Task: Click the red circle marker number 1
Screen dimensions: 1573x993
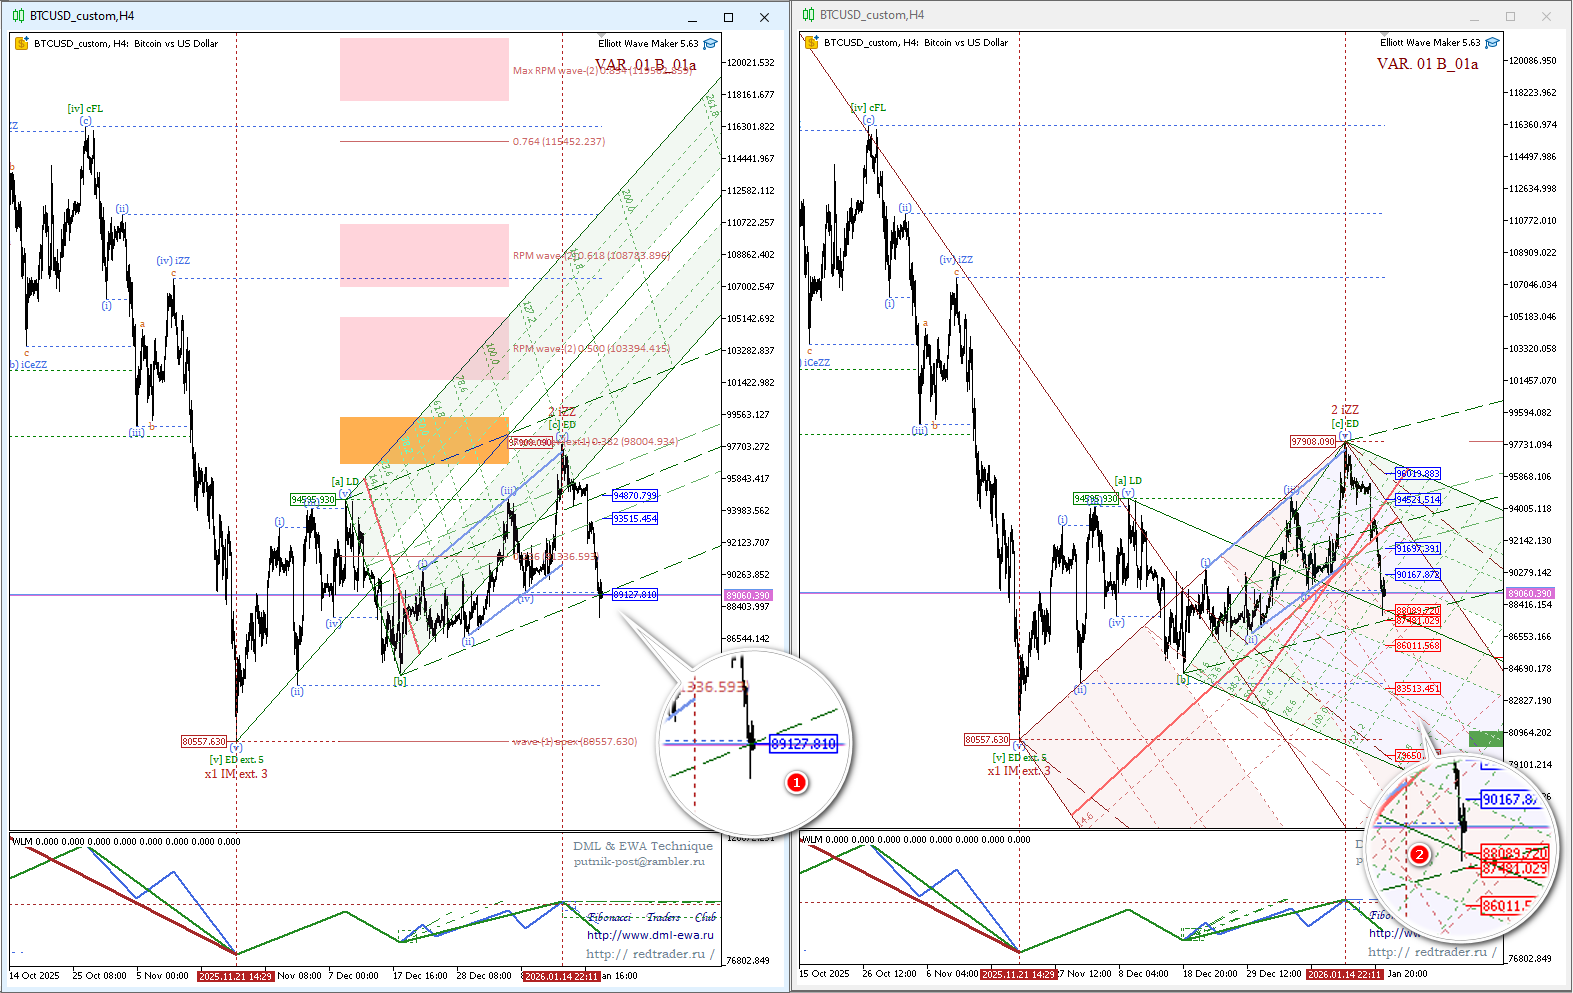Action: (796, 782)
